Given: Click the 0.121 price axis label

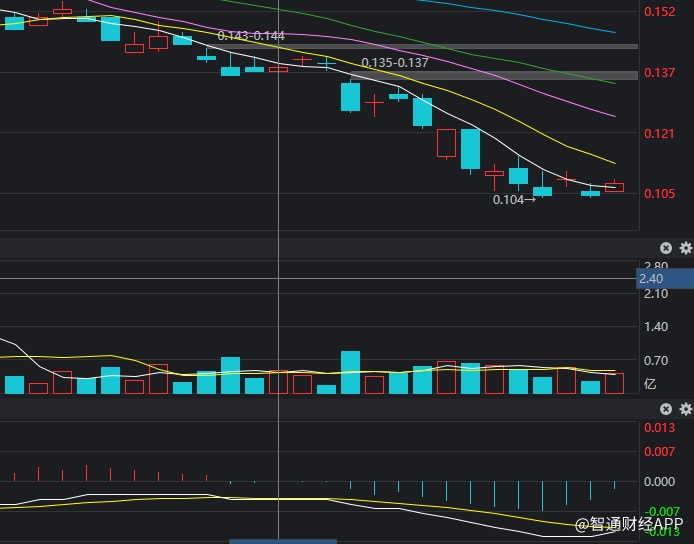Looking at the screenshot, I should coord(659,133).
